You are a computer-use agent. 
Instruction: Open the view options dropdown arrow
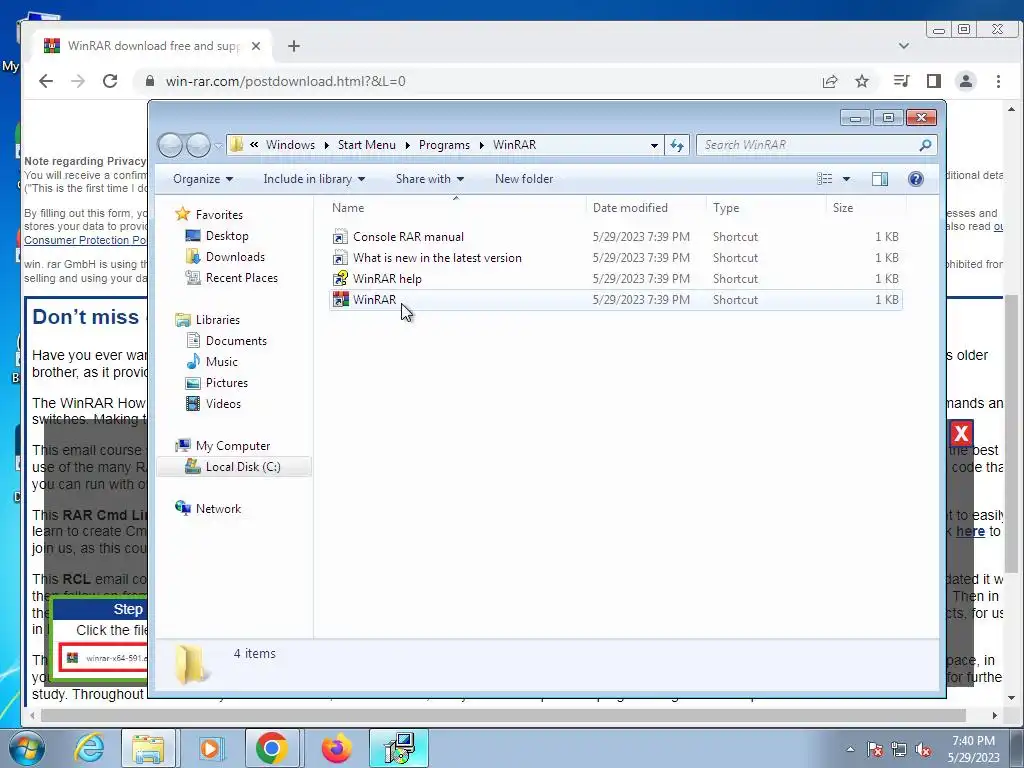846,179
